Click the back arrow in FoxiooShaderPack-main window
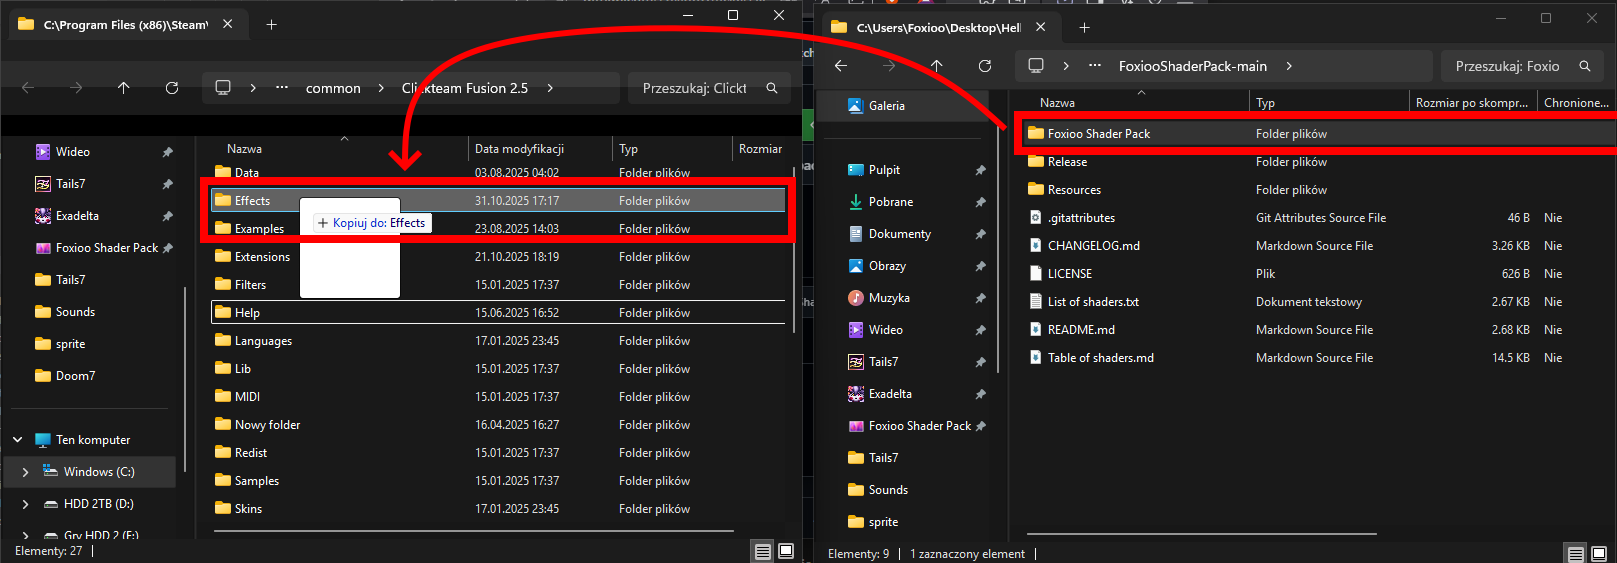Screen dimensions: 1617x563 click(x=841, y=66)
